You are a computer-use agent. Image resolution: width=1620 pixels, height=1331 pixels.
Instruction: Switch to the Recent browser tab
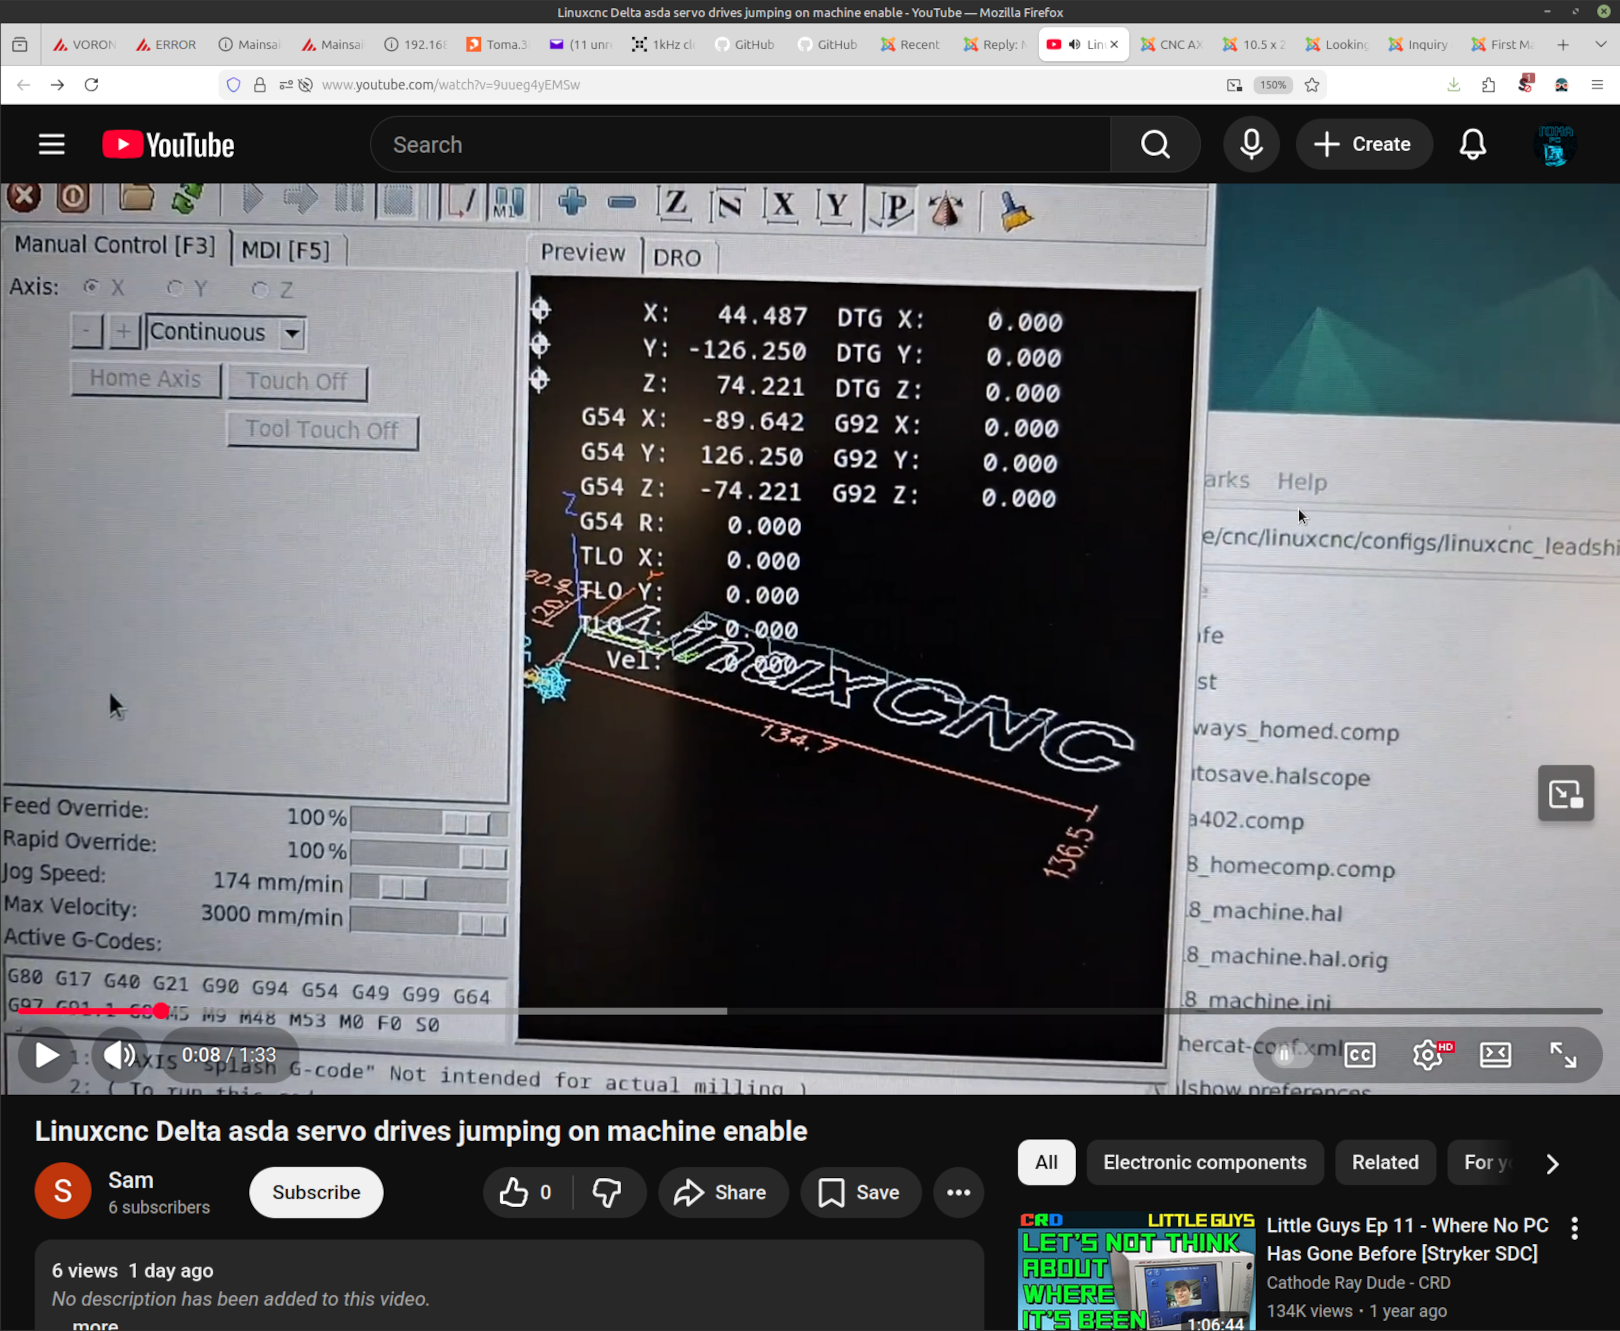[910, 44]
